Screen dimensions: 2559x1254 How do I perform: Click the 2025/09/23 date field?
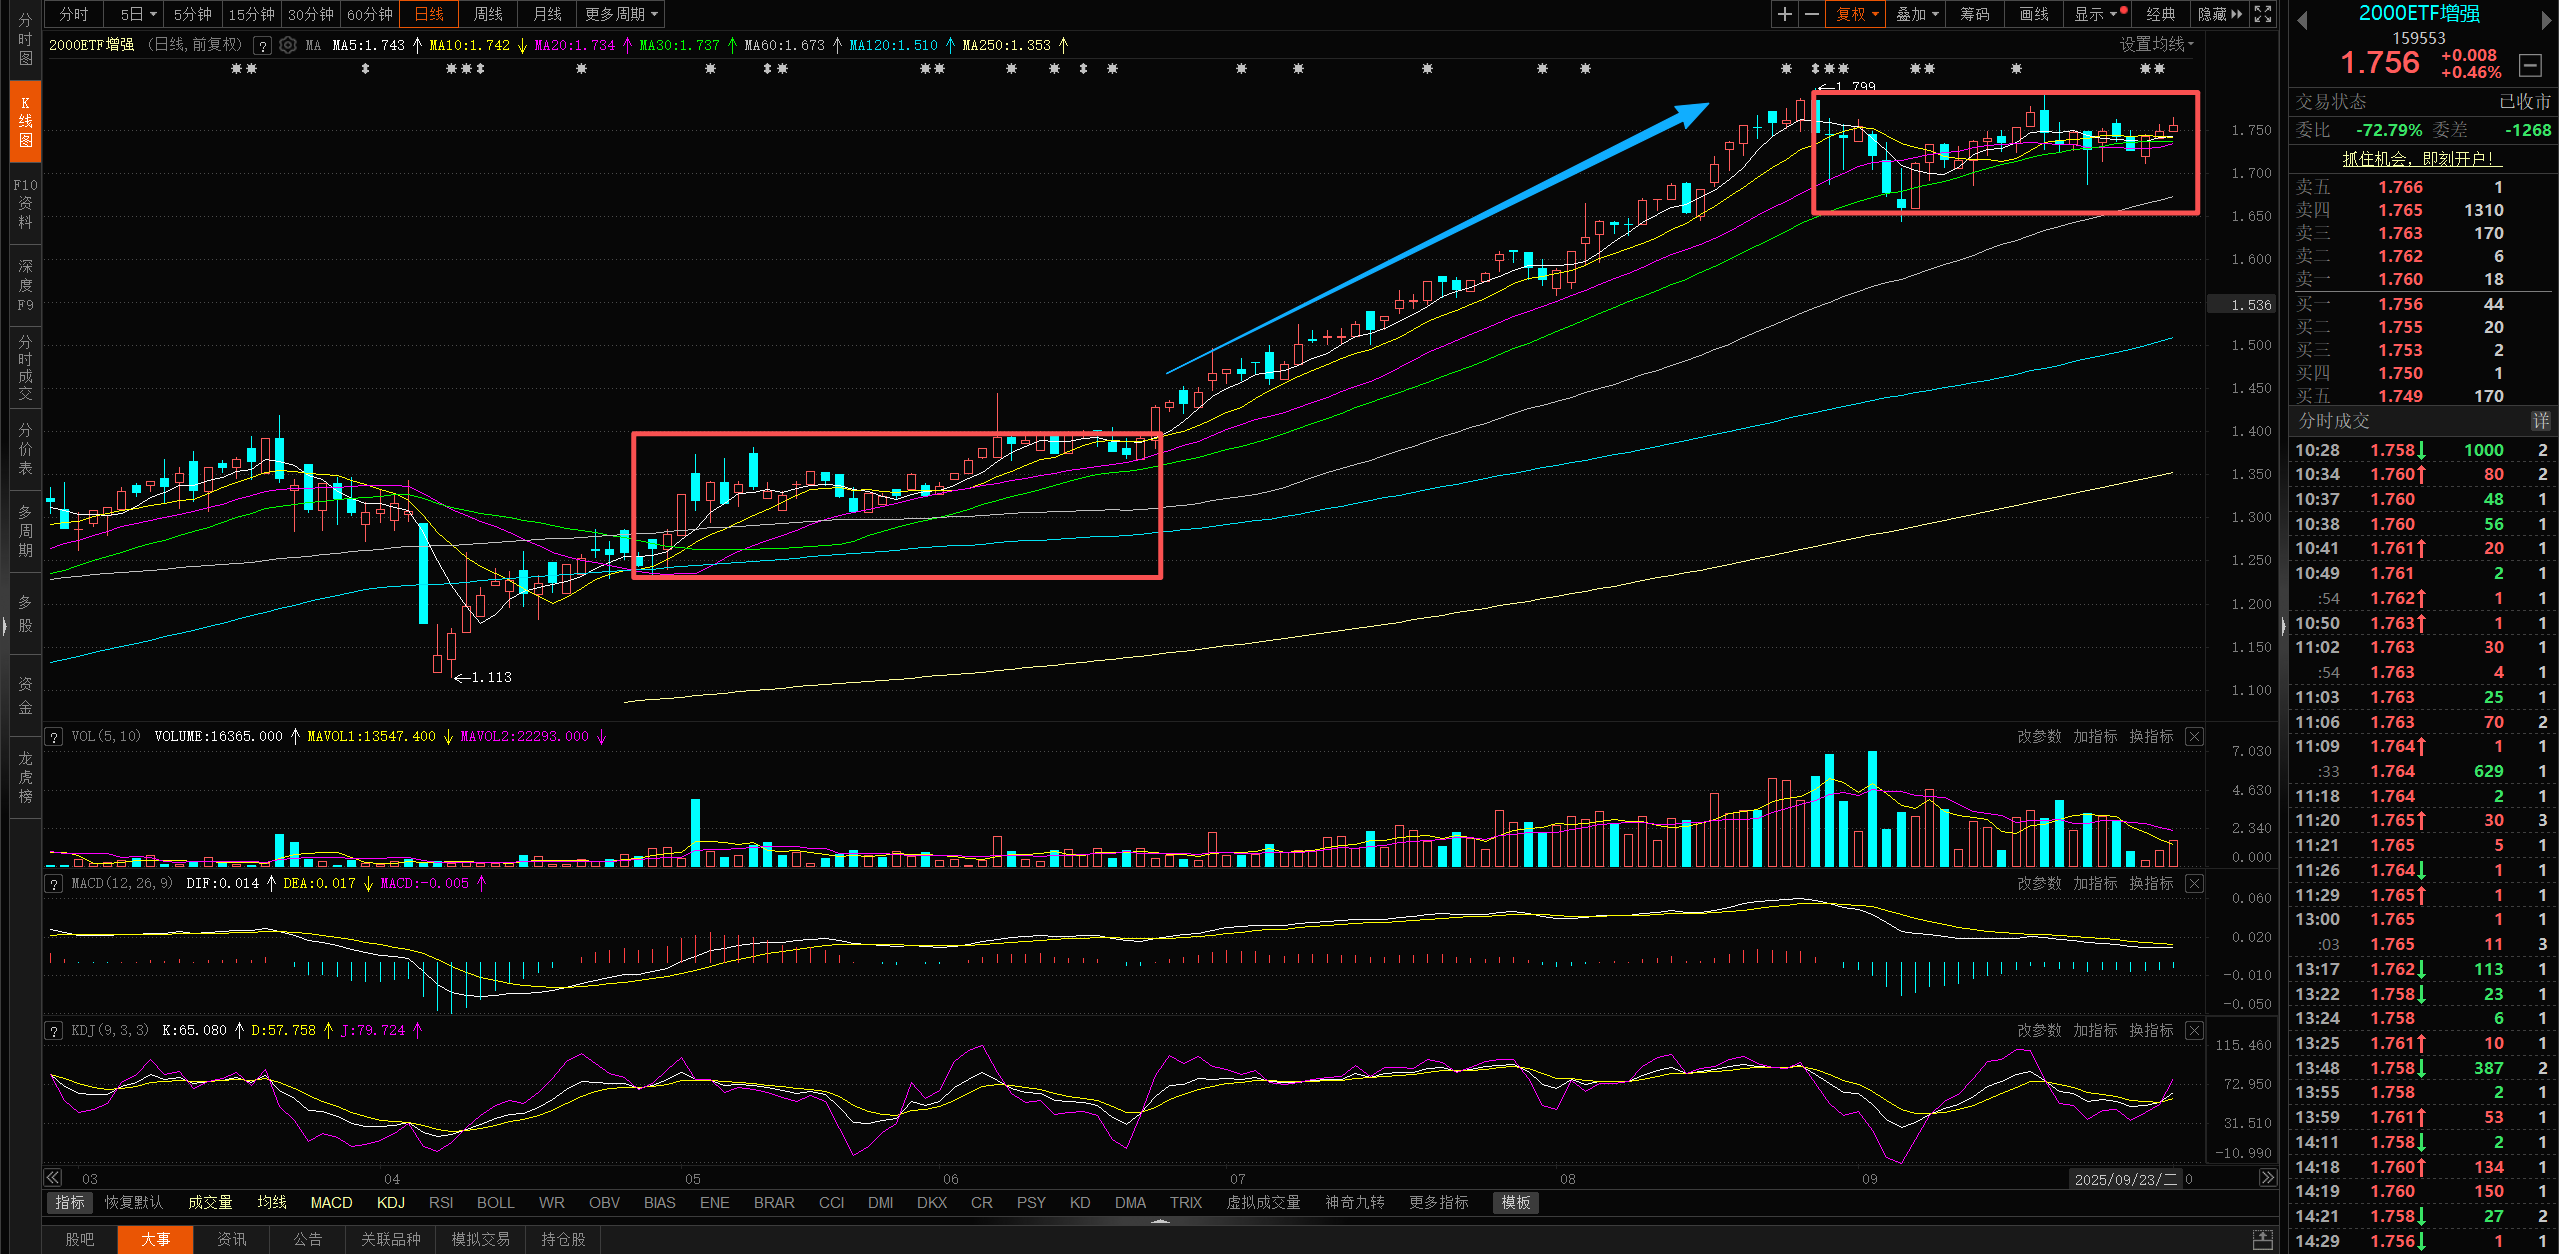click(x=2125, y=1180)
